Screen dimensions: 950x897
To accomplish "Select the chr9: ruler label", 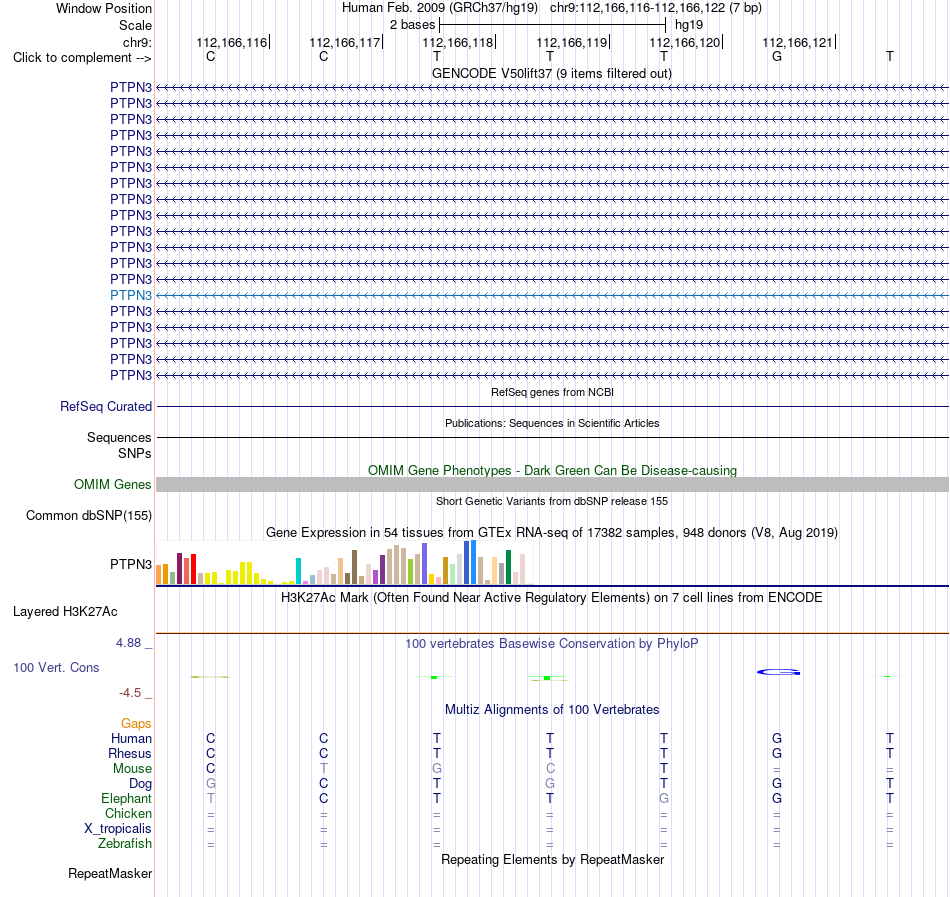I will tap(137, 42).
